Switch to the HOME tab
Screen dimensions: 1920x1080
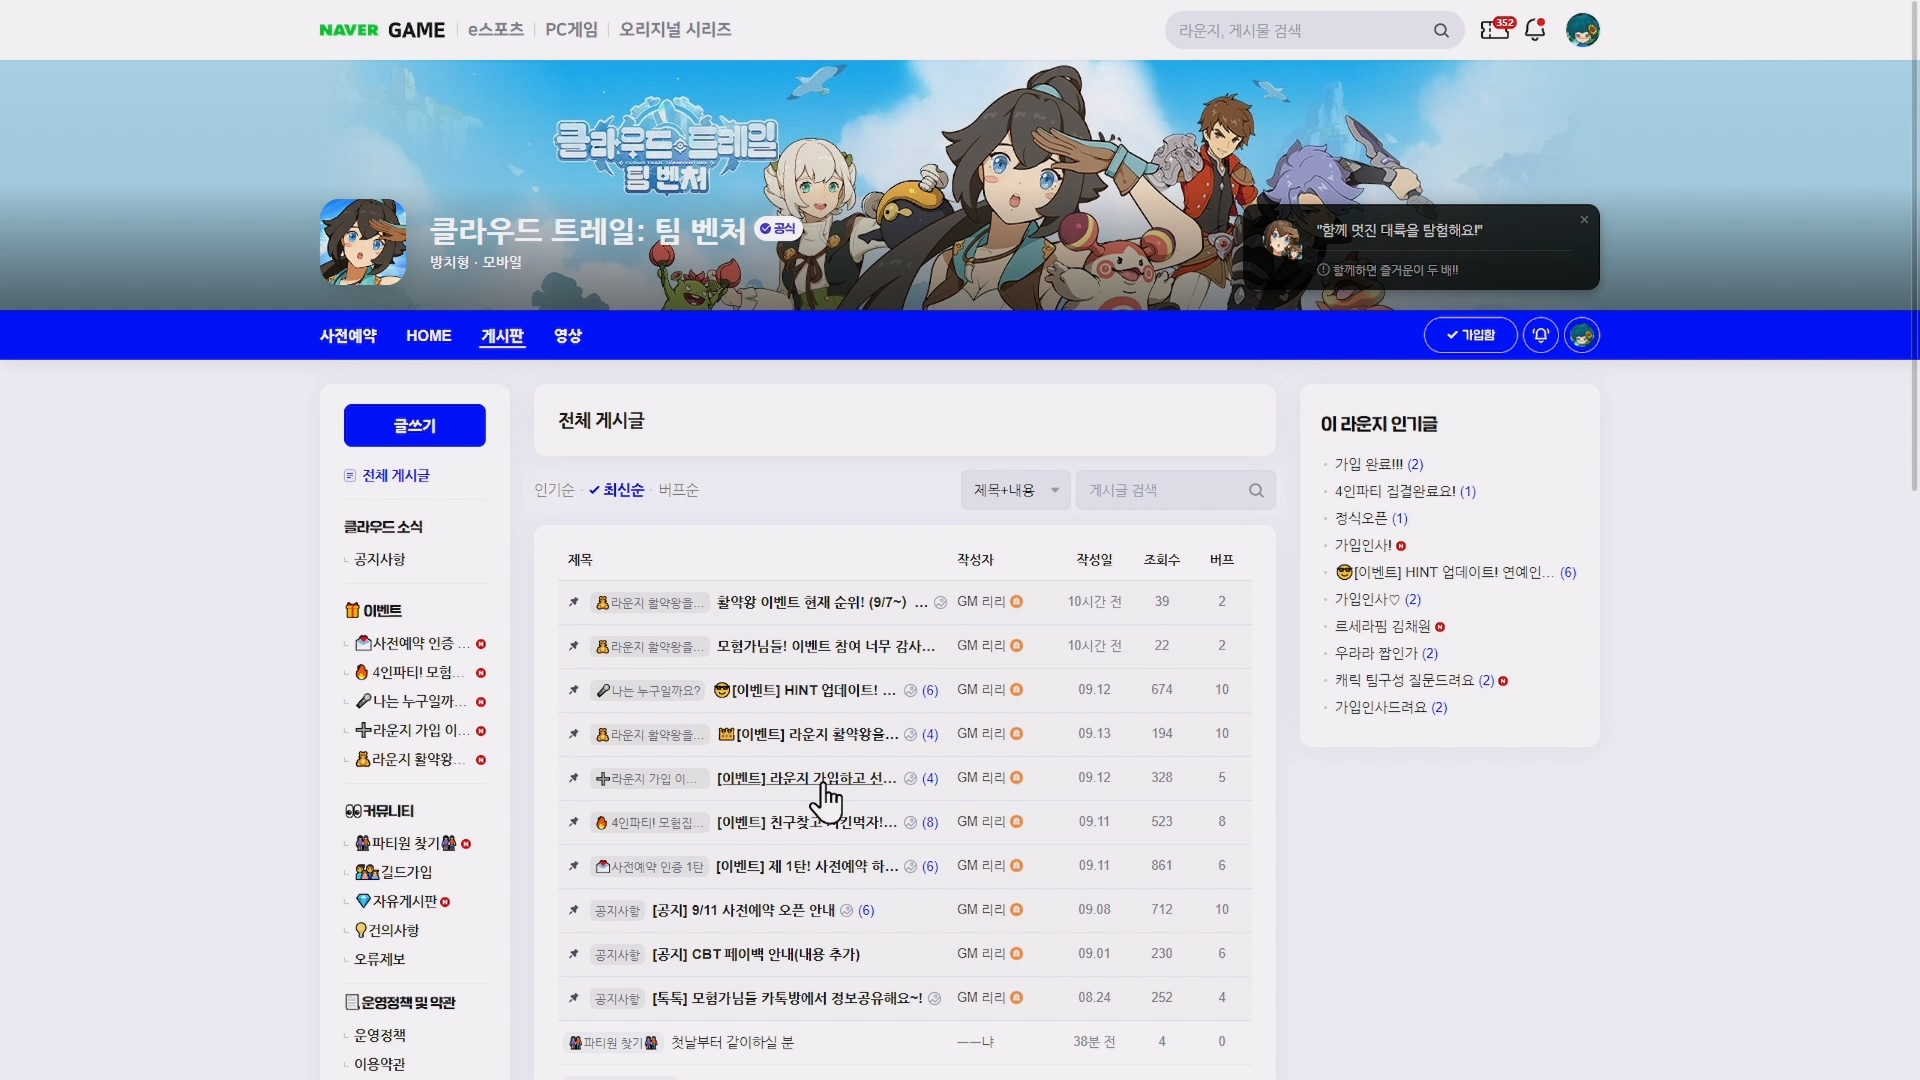pos(428,336)
